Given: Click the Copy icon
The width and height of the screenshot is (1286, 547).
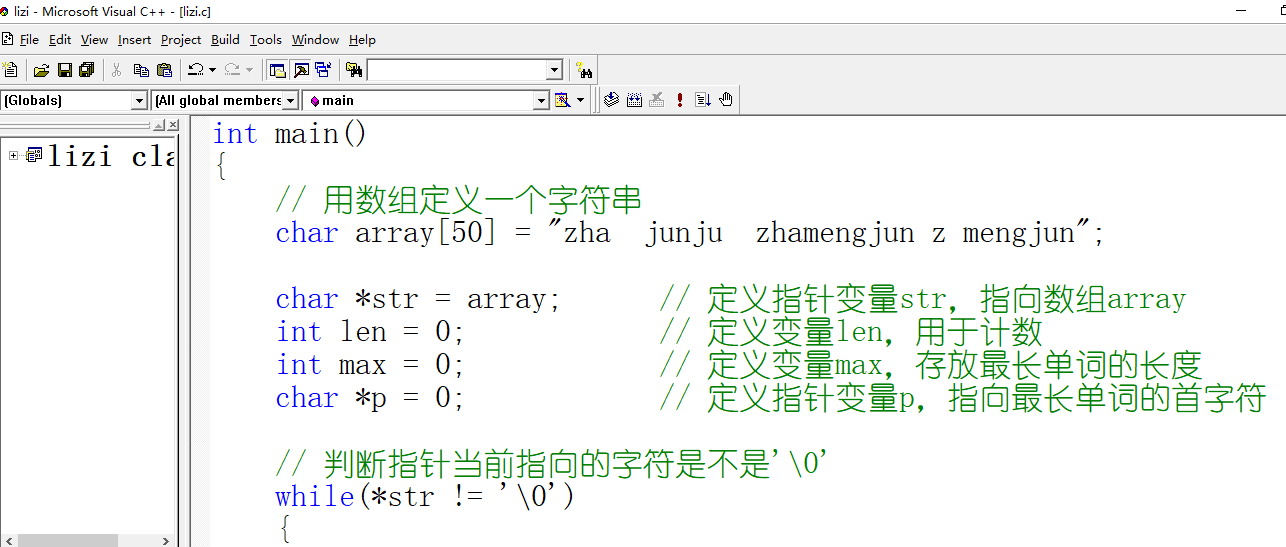Looking at the screenshot, I should (x=141, y=70).
